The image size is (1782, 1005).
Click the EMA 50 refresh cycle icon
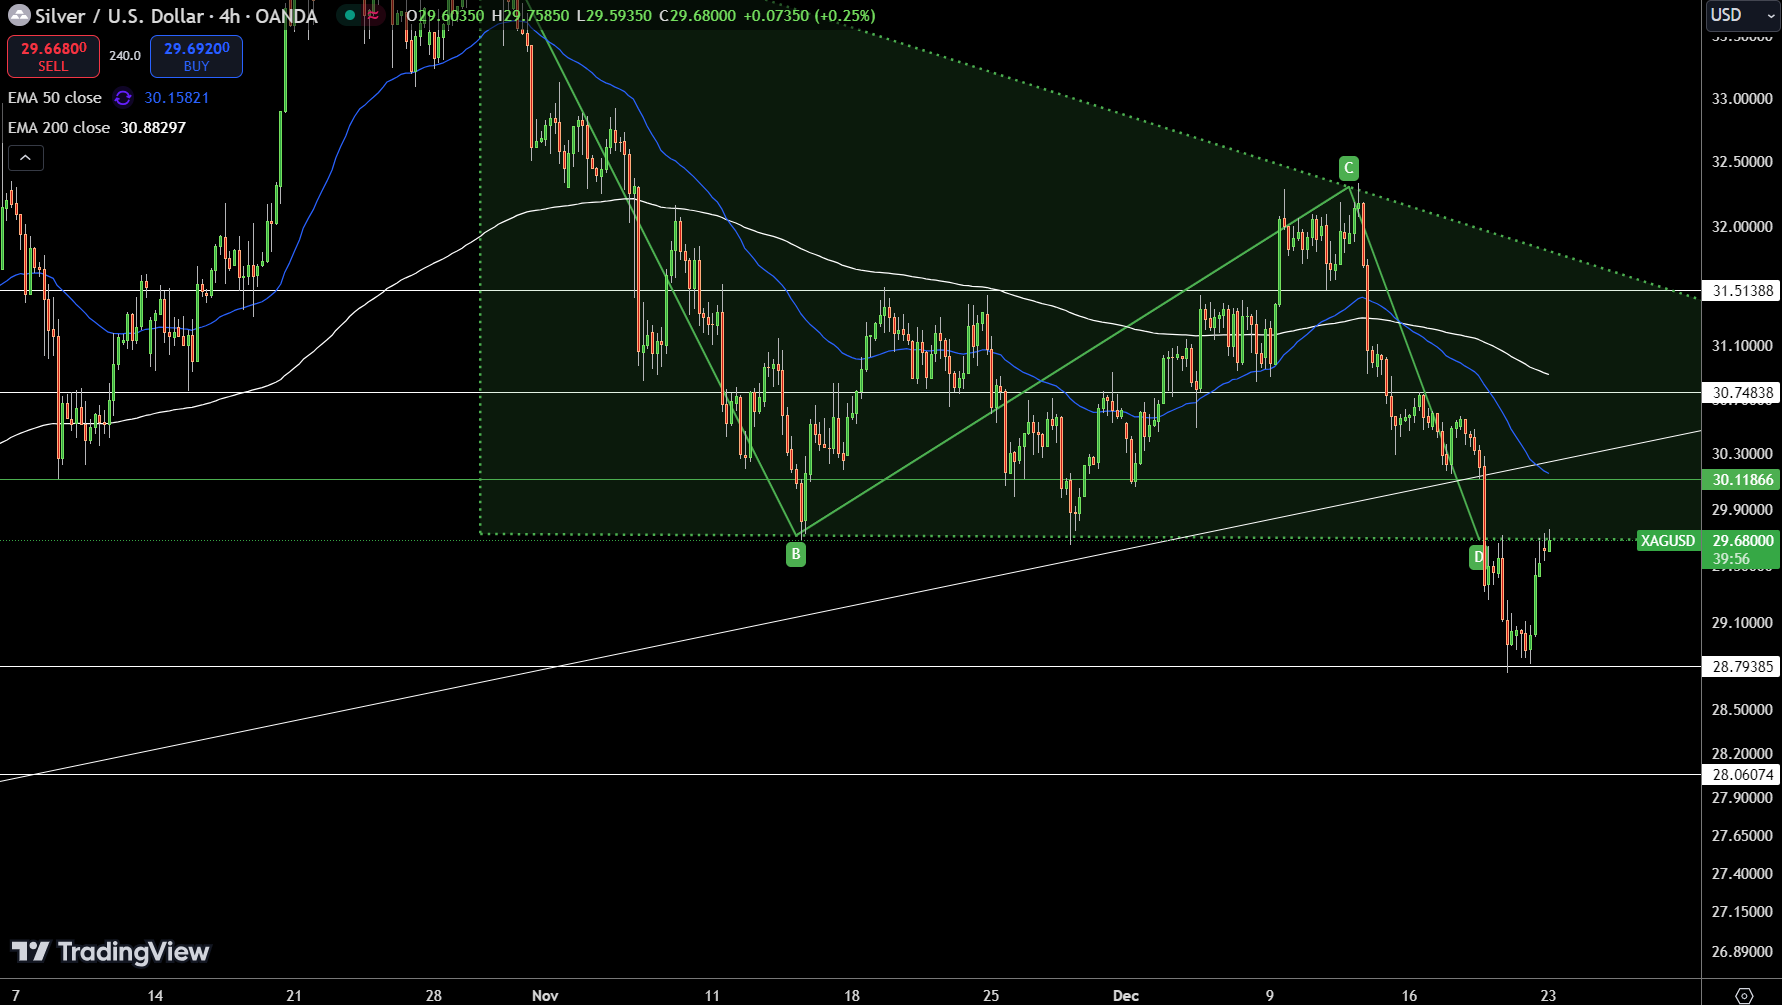[x=123, y=98]
